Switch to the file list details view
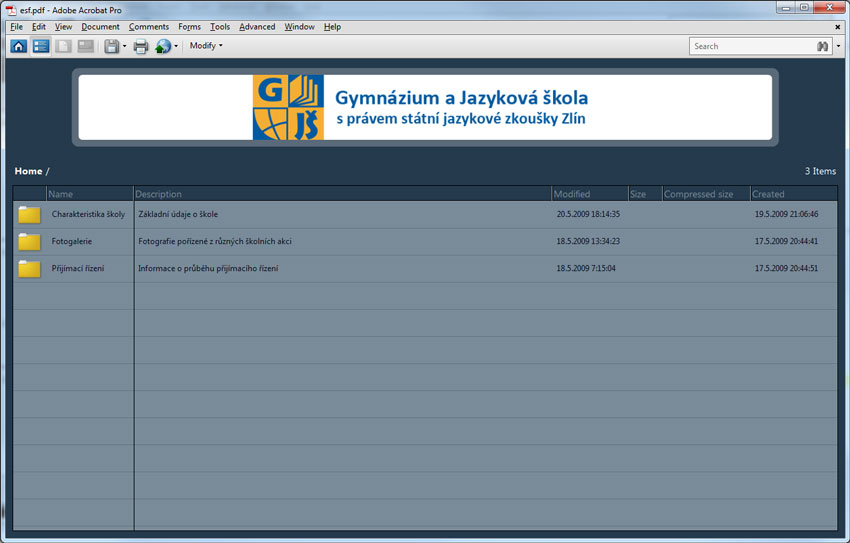 click(x=41, y=46)
